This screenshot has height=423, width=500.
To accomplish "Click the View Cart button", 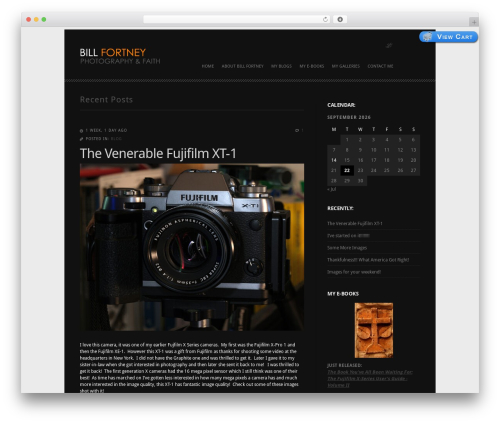I will click(x=448, y=37).
